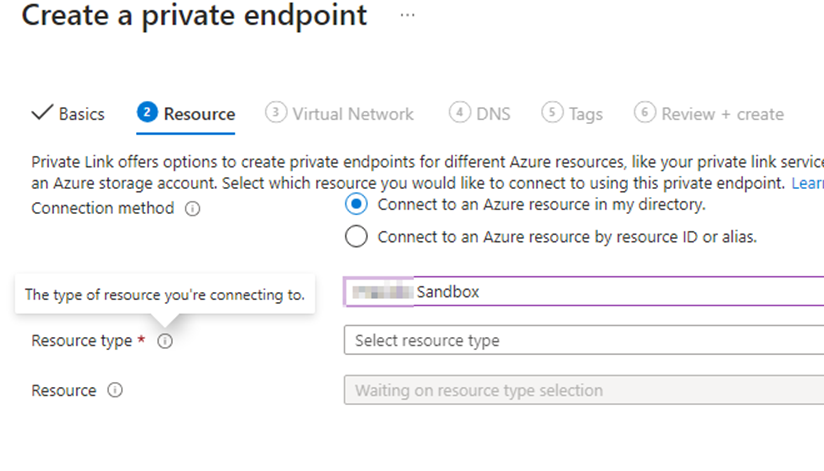Image resolution: width=824 pixels, height=471 pixels.
Task: Click the step 6 Review circle icon
Action: click(x=644, y=112)
